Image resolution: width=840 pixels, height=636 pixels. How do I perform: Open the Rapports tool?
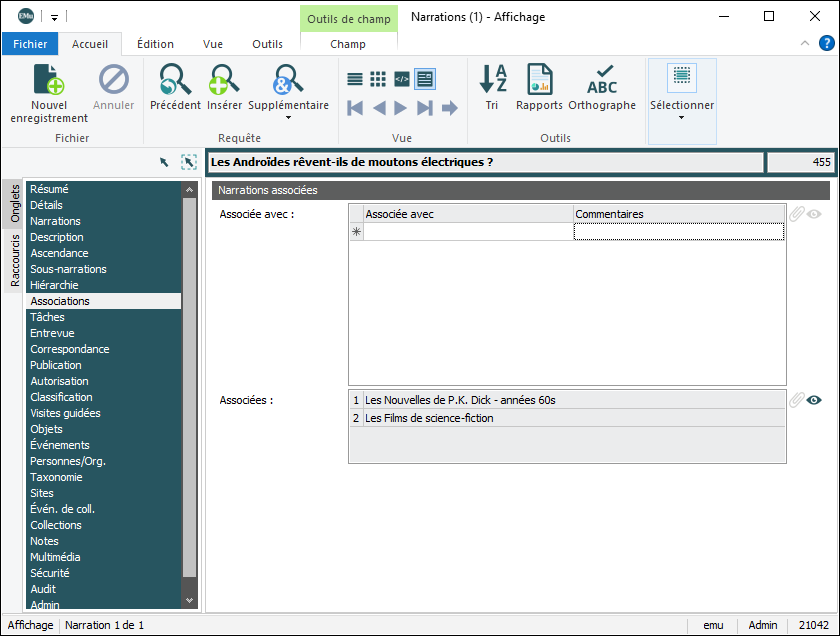(539, 80)
